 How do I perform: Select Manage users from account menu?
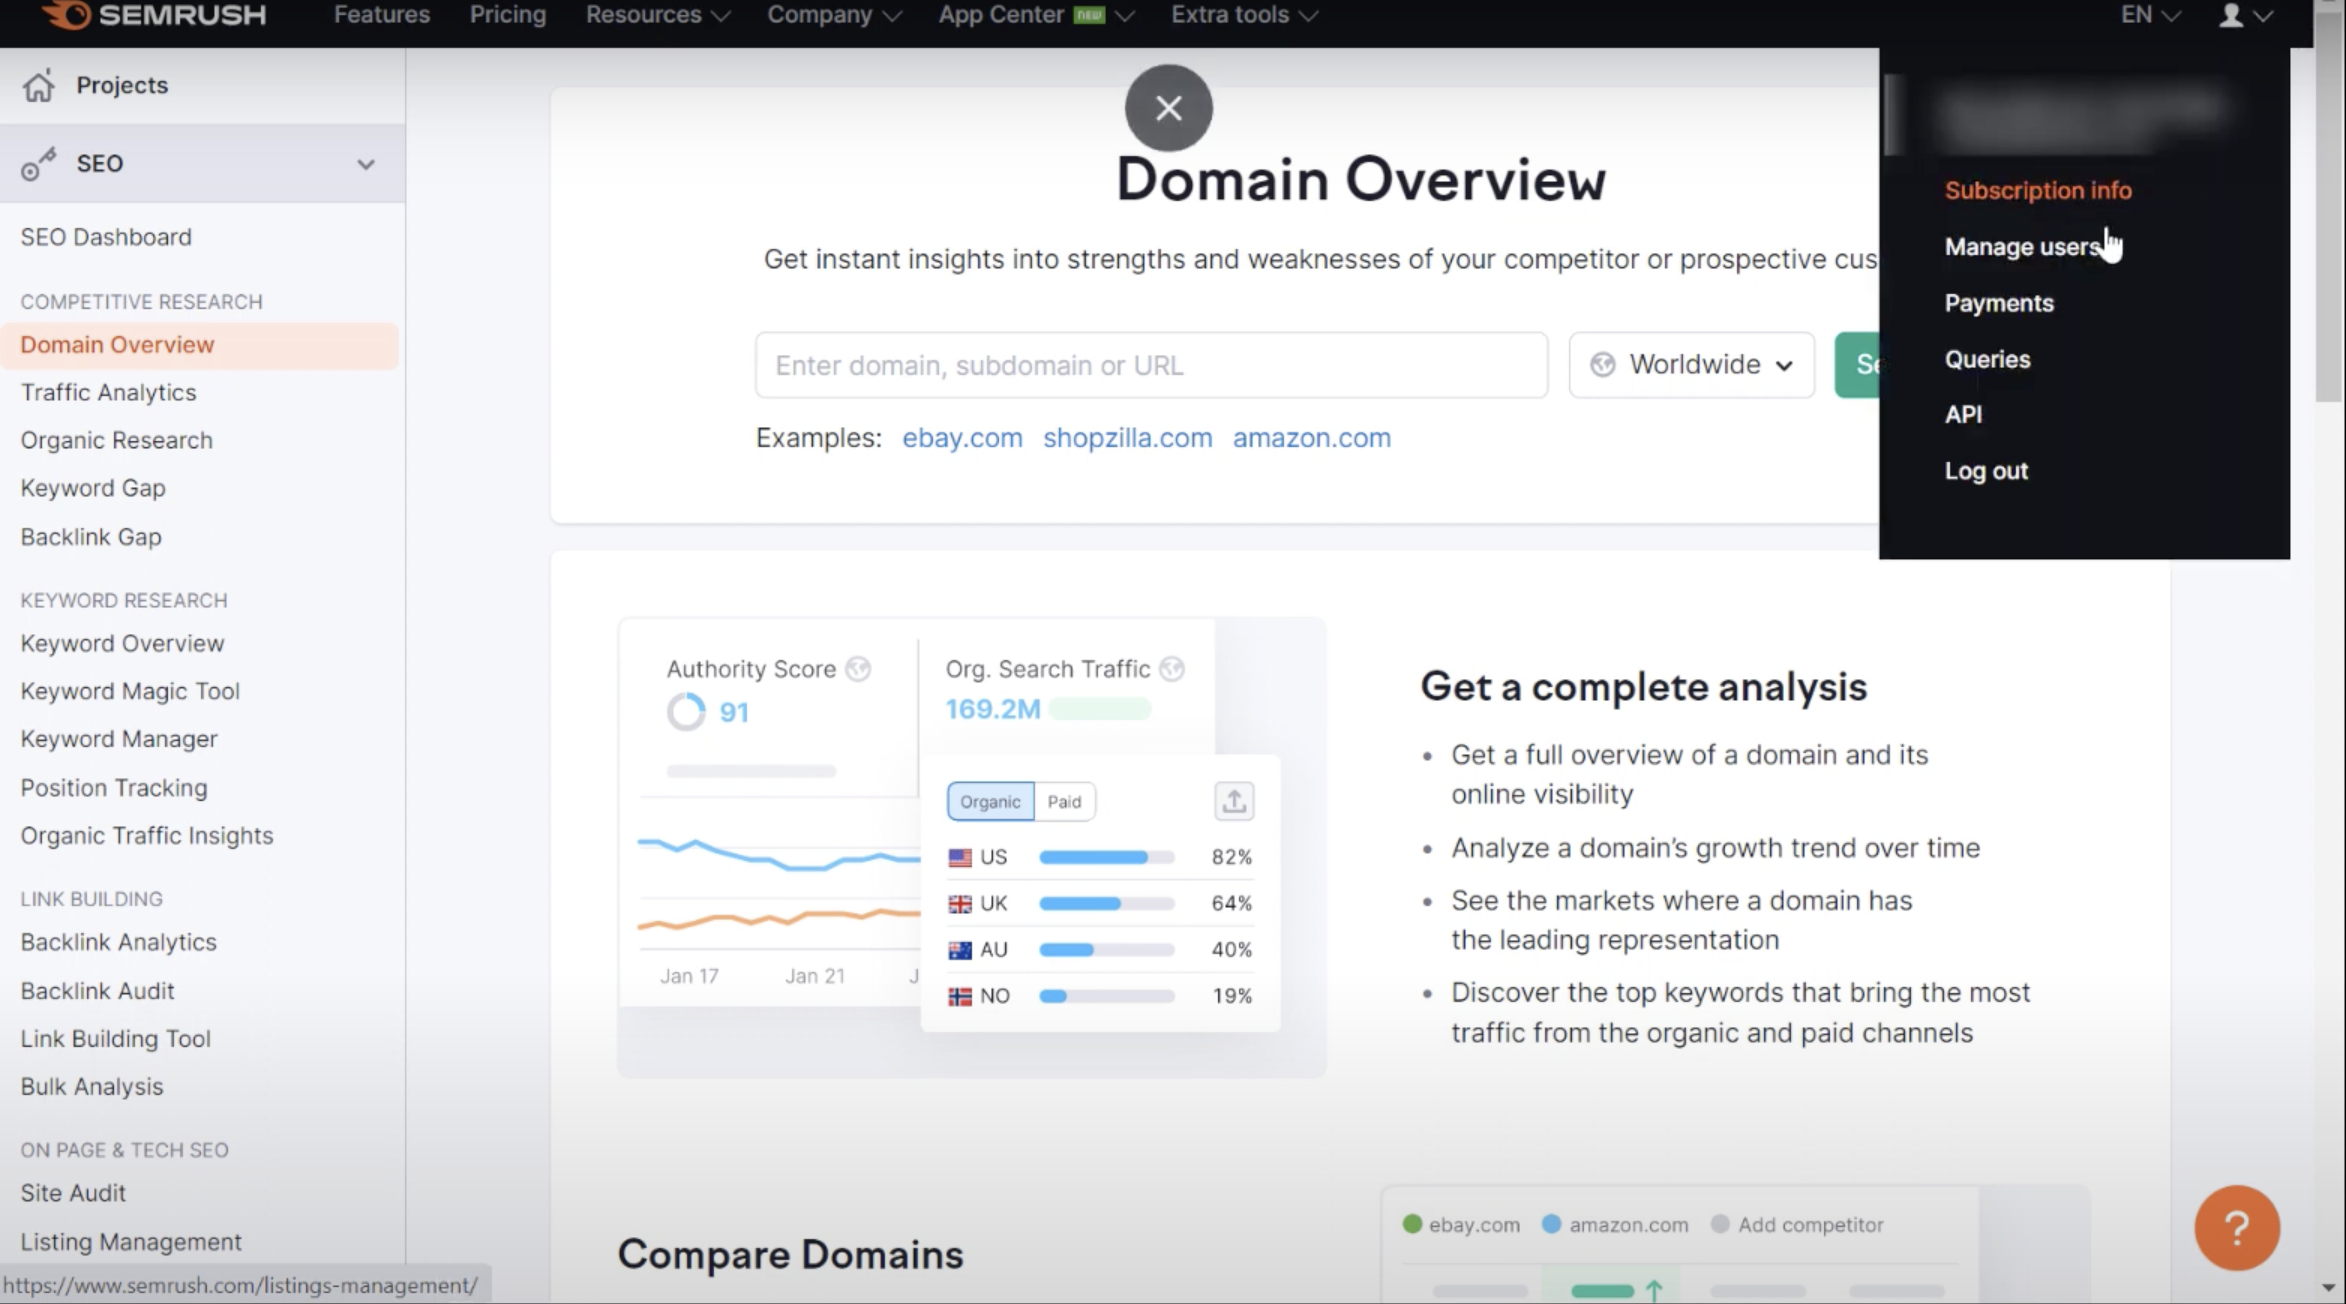pyautogui.click(x=2022, y=247)
